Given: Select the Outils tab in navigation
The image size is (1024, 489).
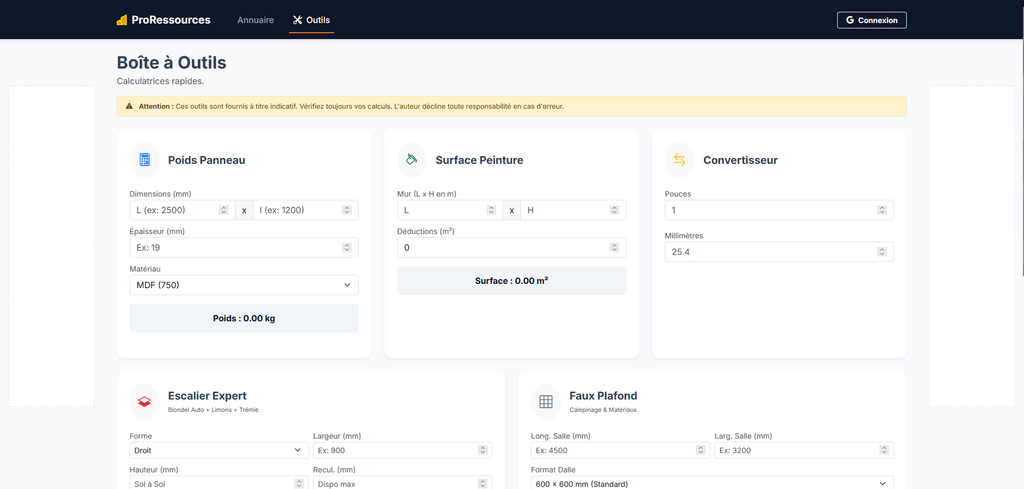Looking at the screenshot, I should (311, 20).
